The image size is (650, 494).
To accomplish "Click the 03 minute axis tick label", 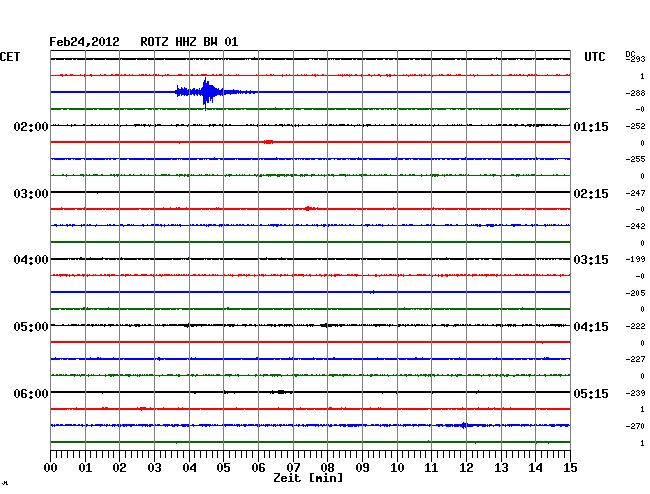I will tap(154, 467).
